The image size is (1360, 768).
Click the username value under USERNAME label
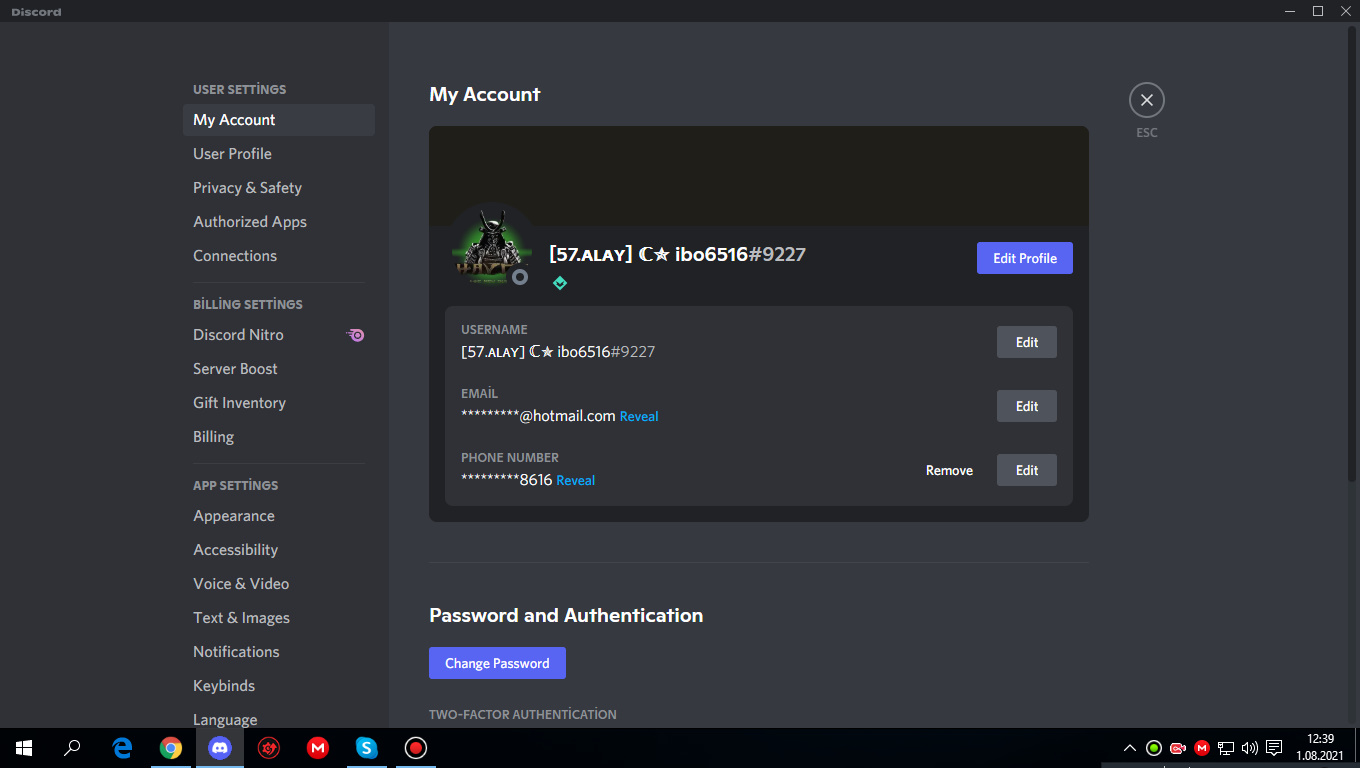coord(558,352)
